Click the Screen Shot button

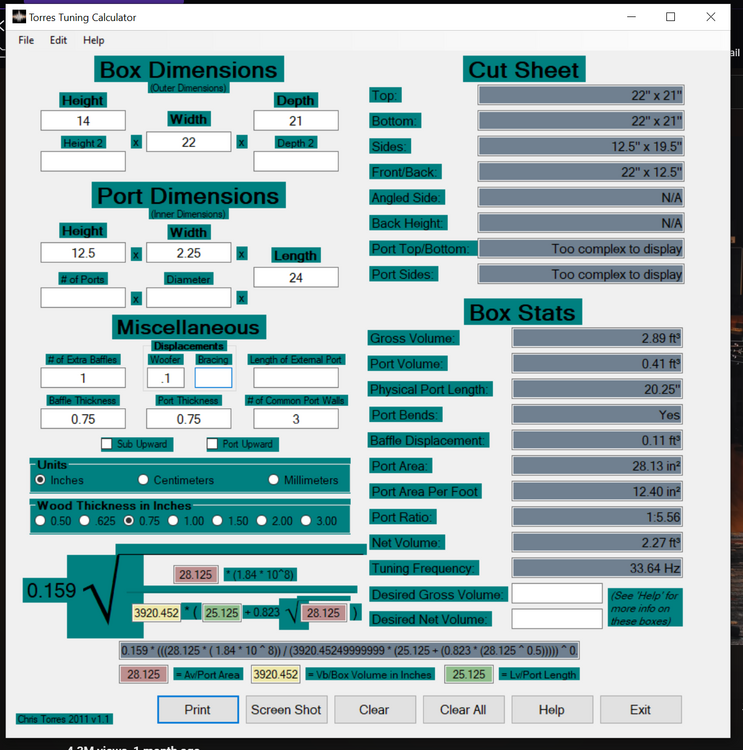286,709
